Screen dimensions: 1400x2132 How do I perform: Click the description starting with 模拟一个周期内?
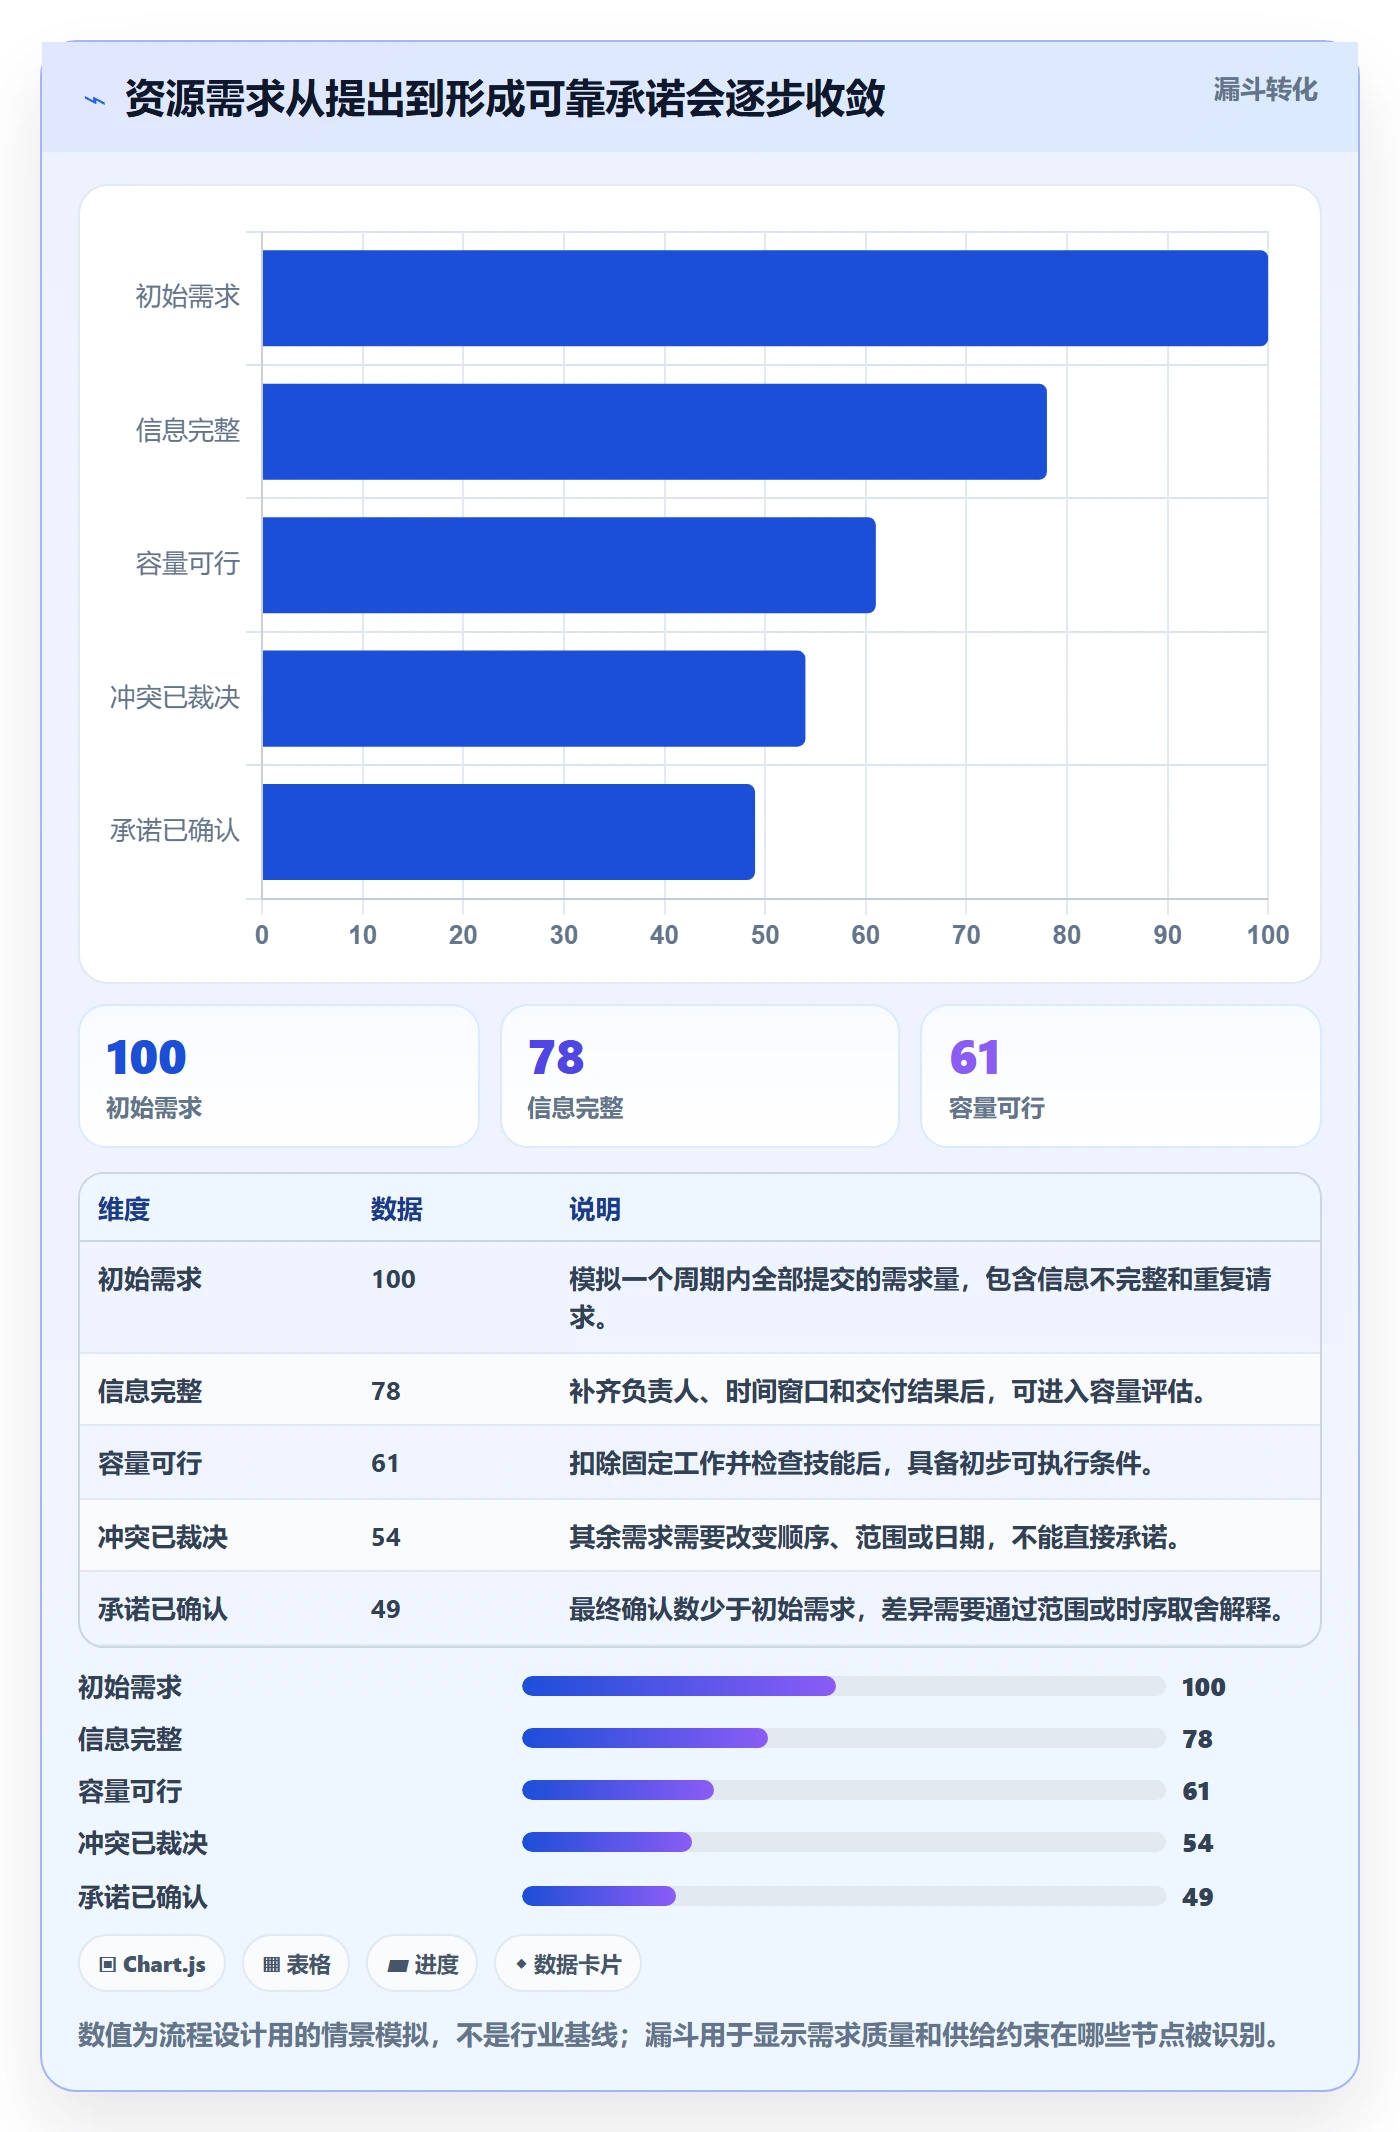tap(920, 1298)
